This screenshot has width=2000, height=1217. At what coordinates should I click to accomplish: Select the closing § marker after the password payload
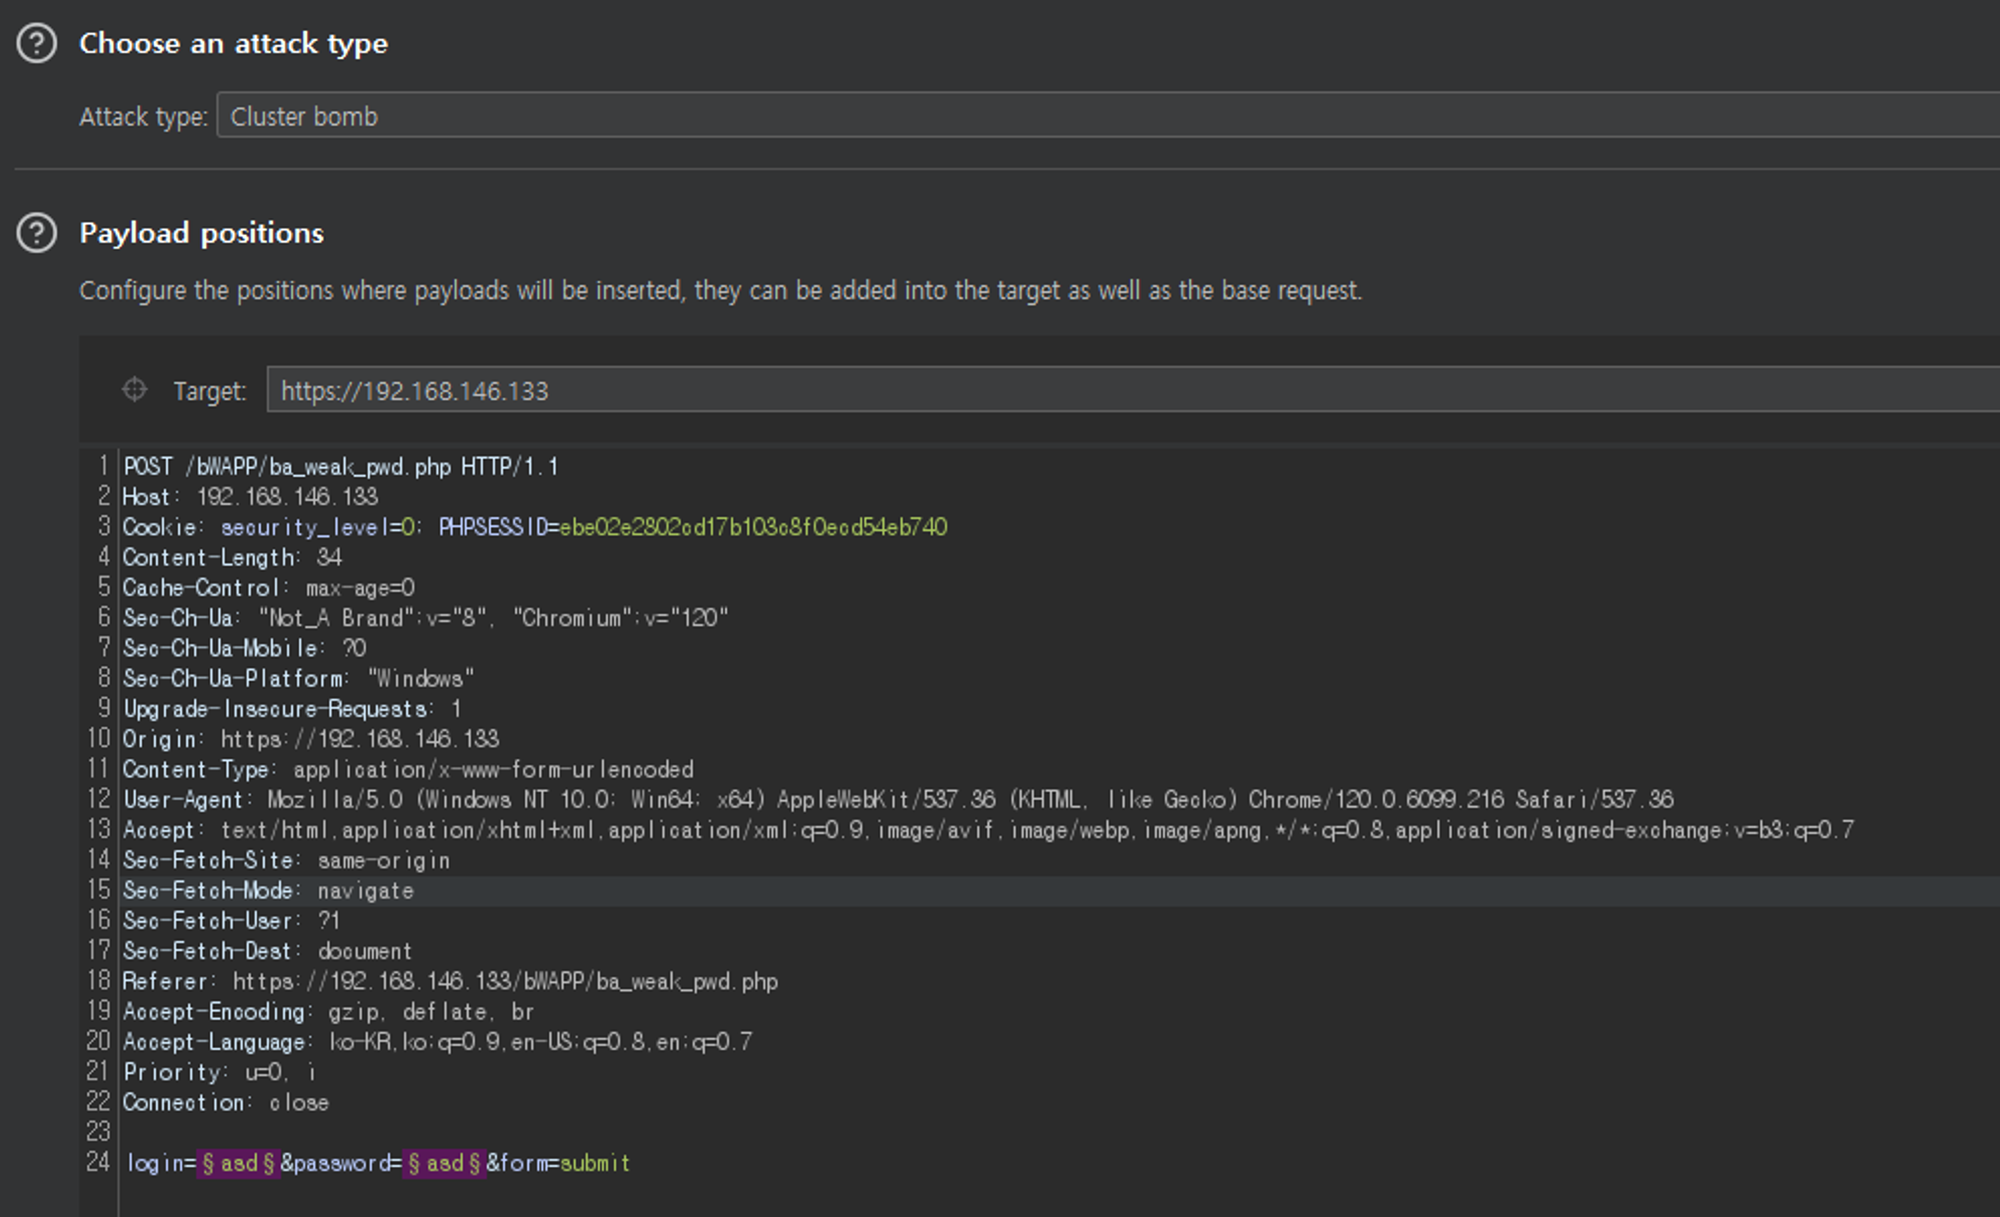coord(477,1163)
